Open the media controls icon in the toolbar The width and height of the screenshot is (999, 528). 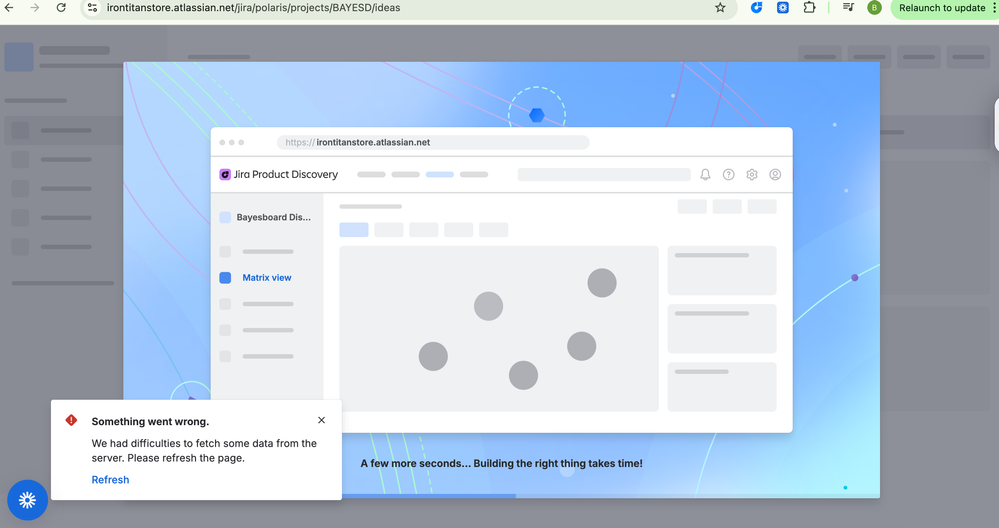pos(848,8)
